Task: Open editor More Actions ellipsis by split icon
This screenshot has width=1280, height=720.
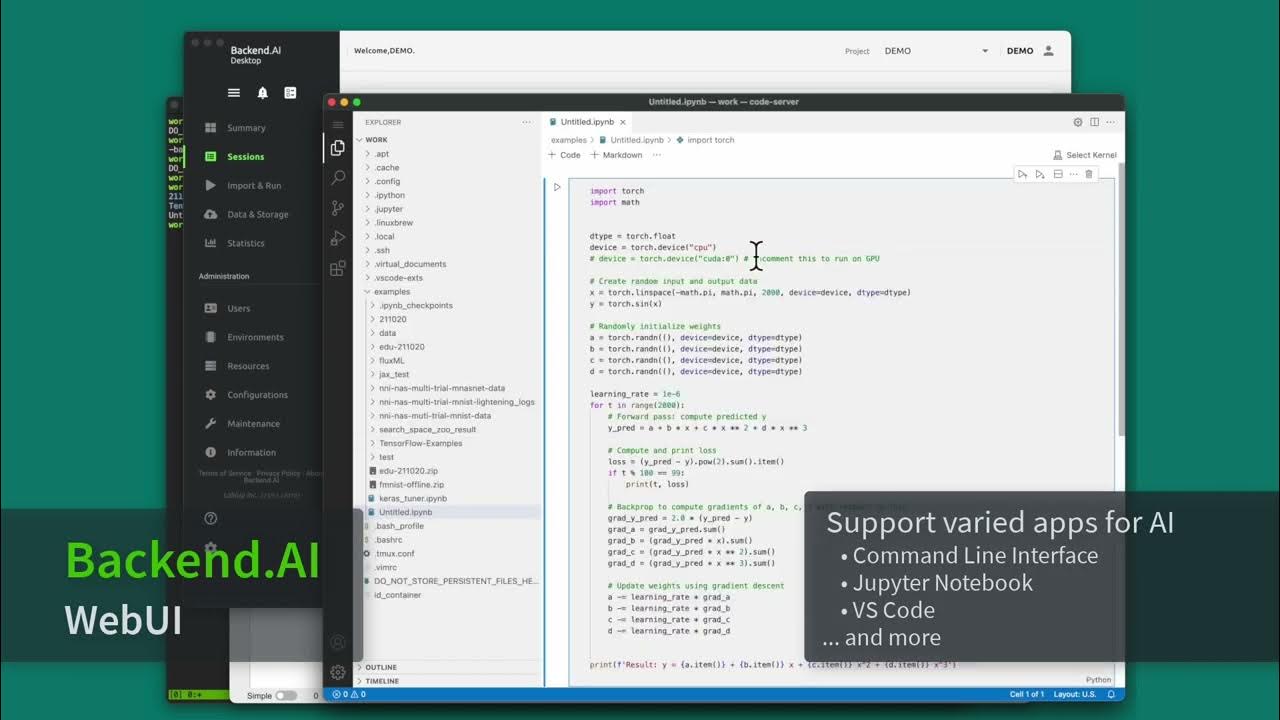Action: 1110,122
